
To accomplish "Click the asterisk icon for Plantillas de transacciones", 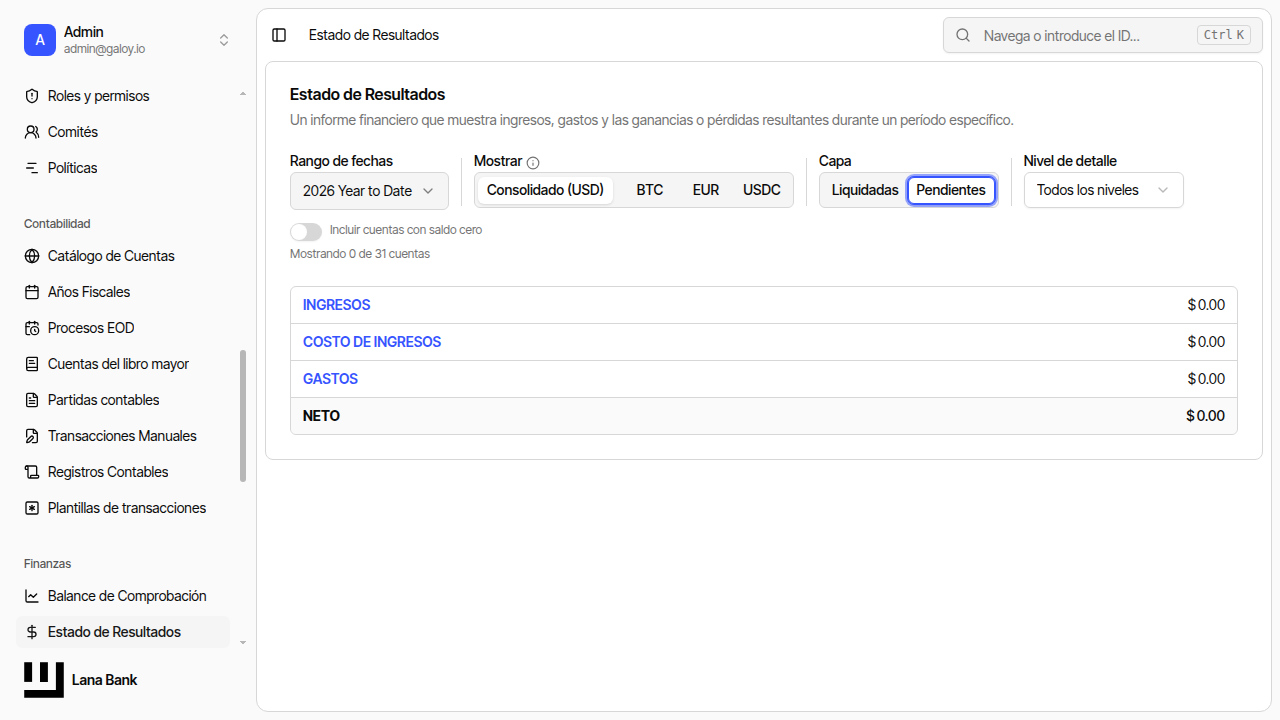I will (x=32, y=508).
